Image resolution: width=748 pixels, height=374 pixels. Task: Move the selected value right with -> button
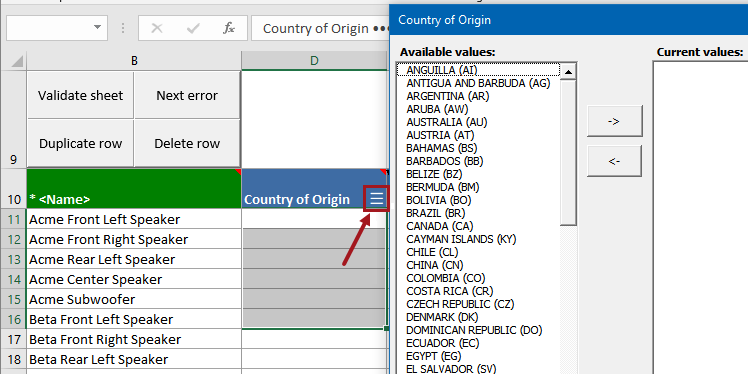pos(614,121)
